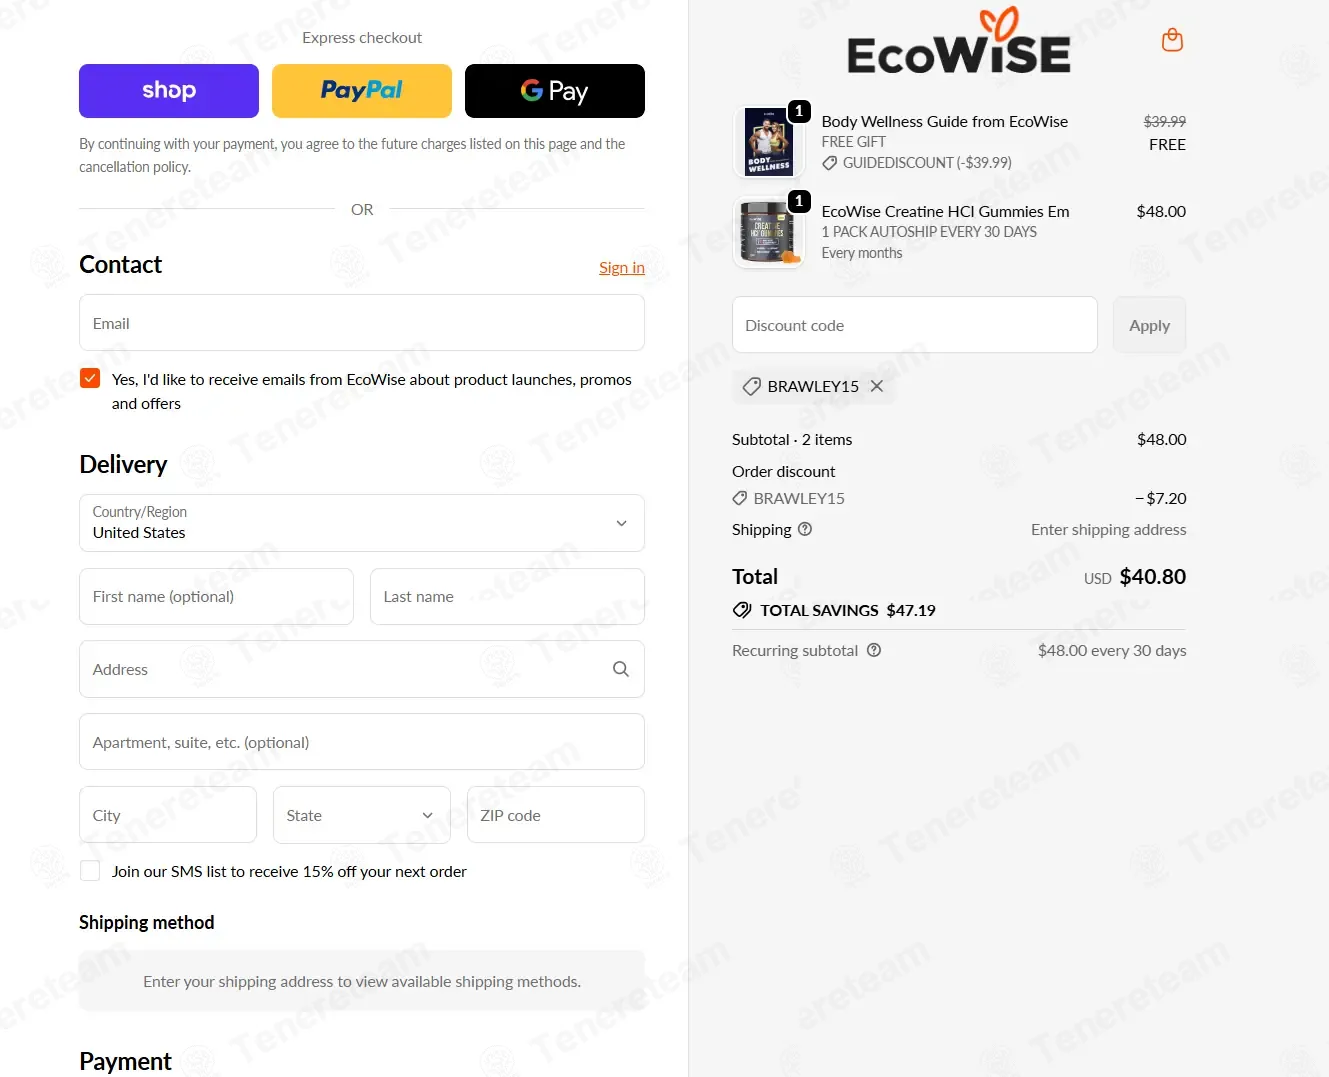The height and width of the screenshot is (1077, 1329).
Task: Pay with Shop Pay button
Action: [x=169, y=91]
